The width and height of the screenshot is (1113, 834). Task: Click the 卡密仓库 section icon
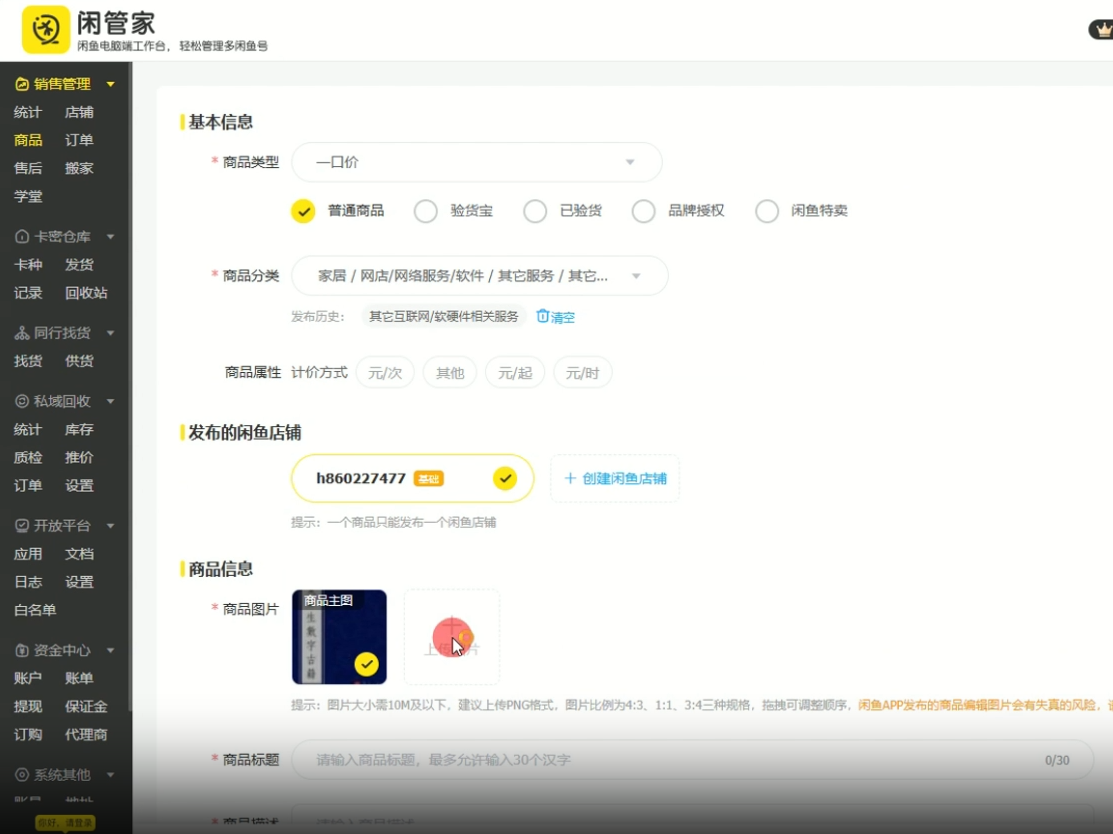tap(22, 236)
